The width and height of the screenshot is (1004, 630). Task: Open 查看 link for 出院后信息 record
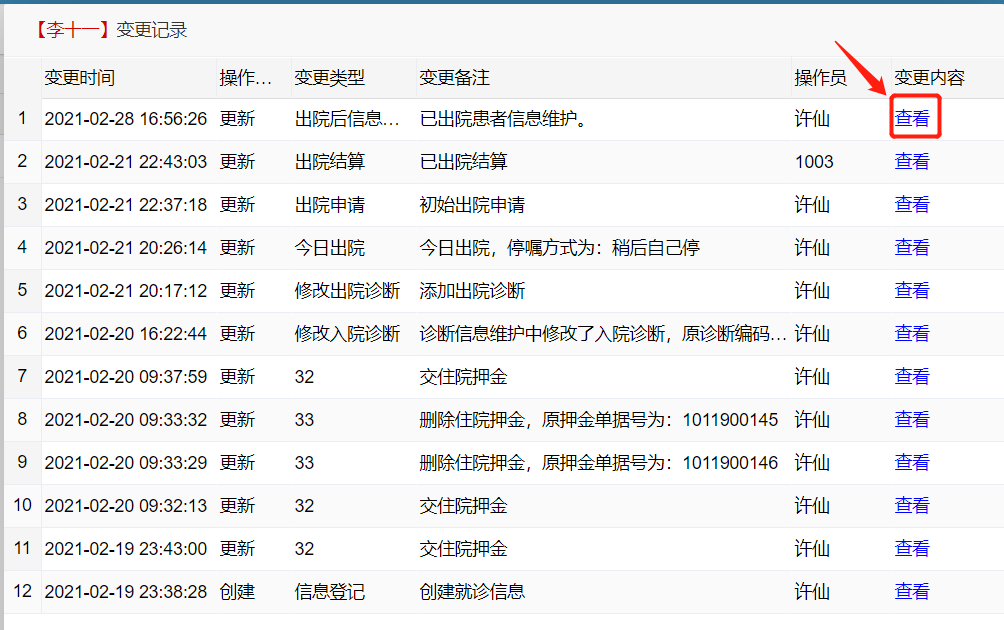[912, 119]
